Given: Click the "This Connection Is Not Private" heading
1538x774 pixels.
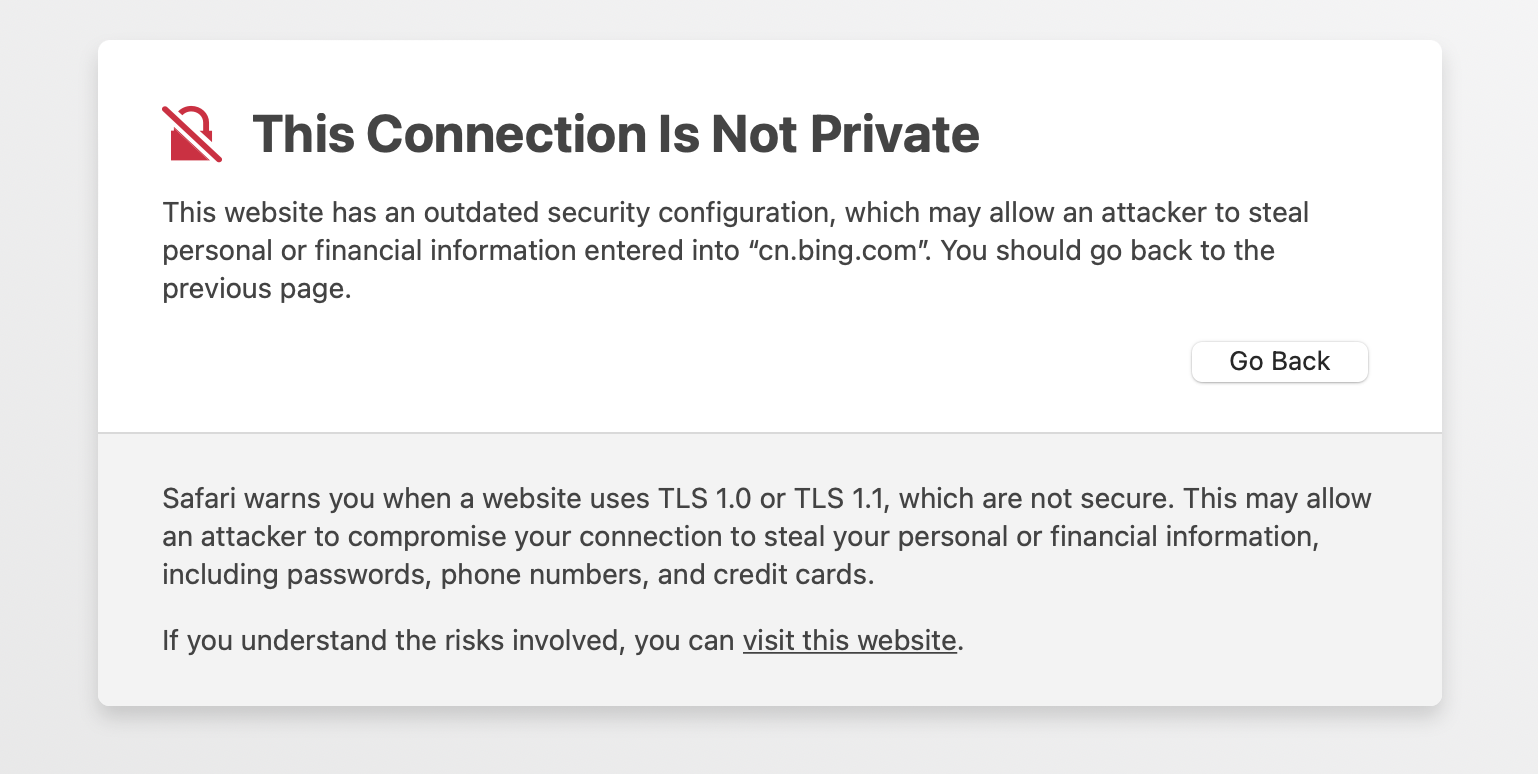Looking at the screenshot, I should pos(615,134).
